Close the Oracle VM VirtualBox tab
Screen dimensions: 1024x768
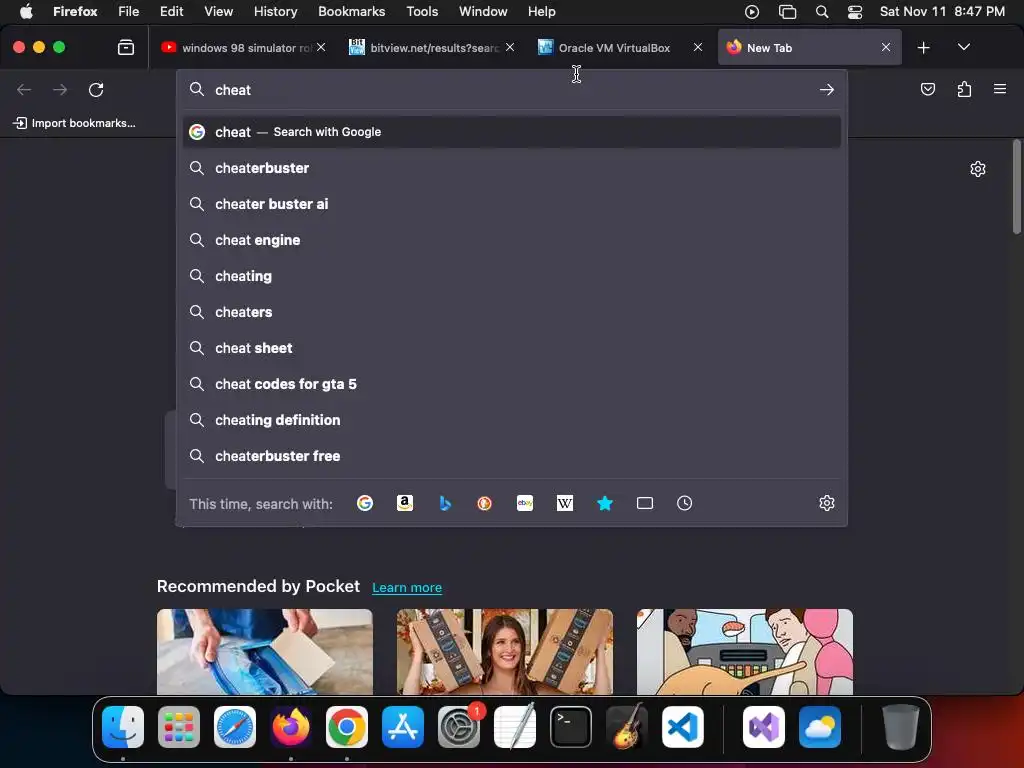tap(697, 47)
